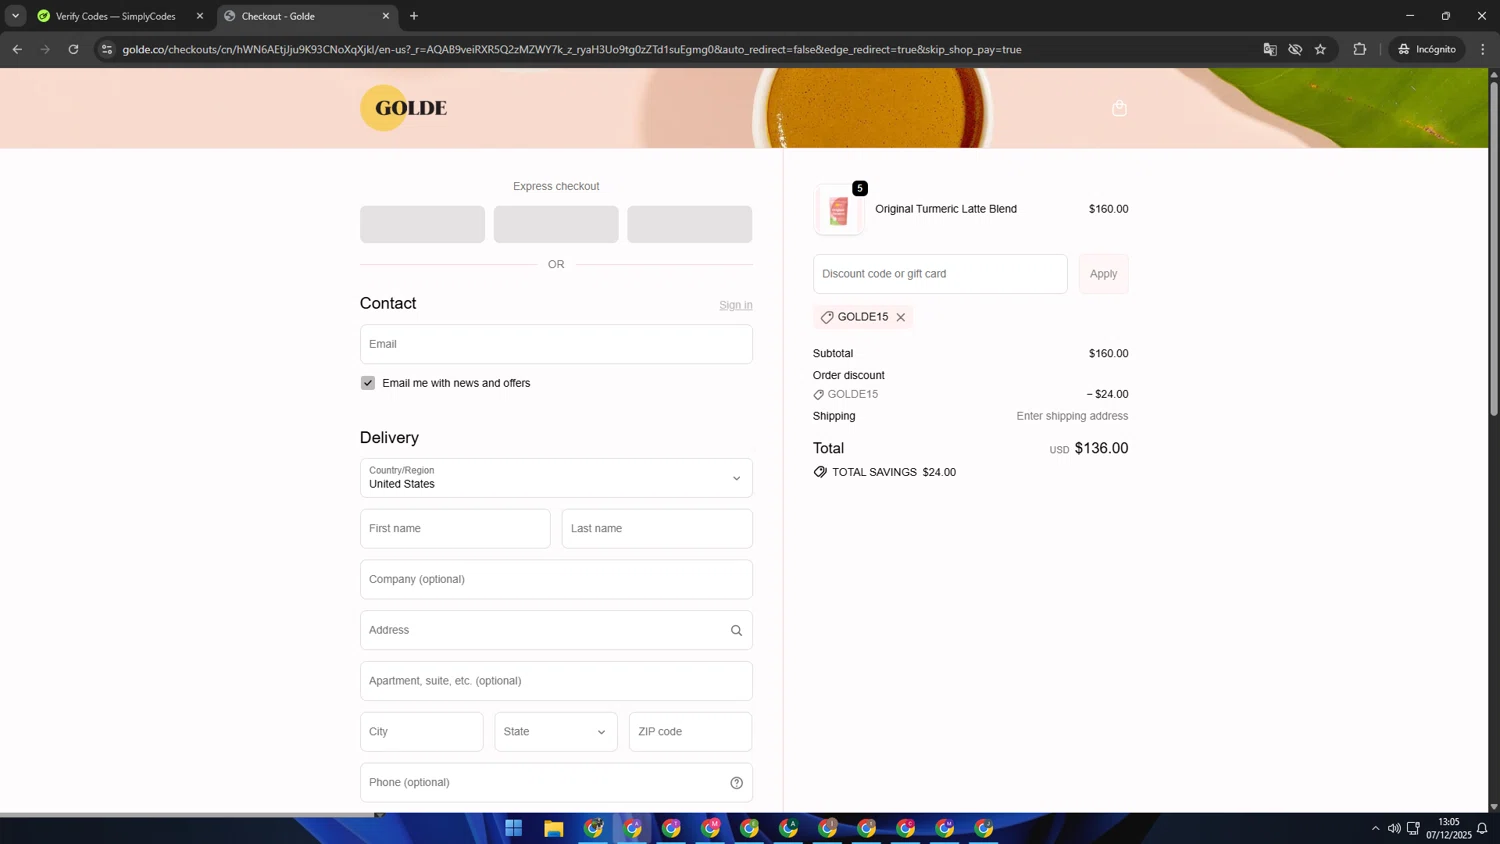Open the phone number help icon
This screenshot has height=844, width=1500.
(737, 783)
